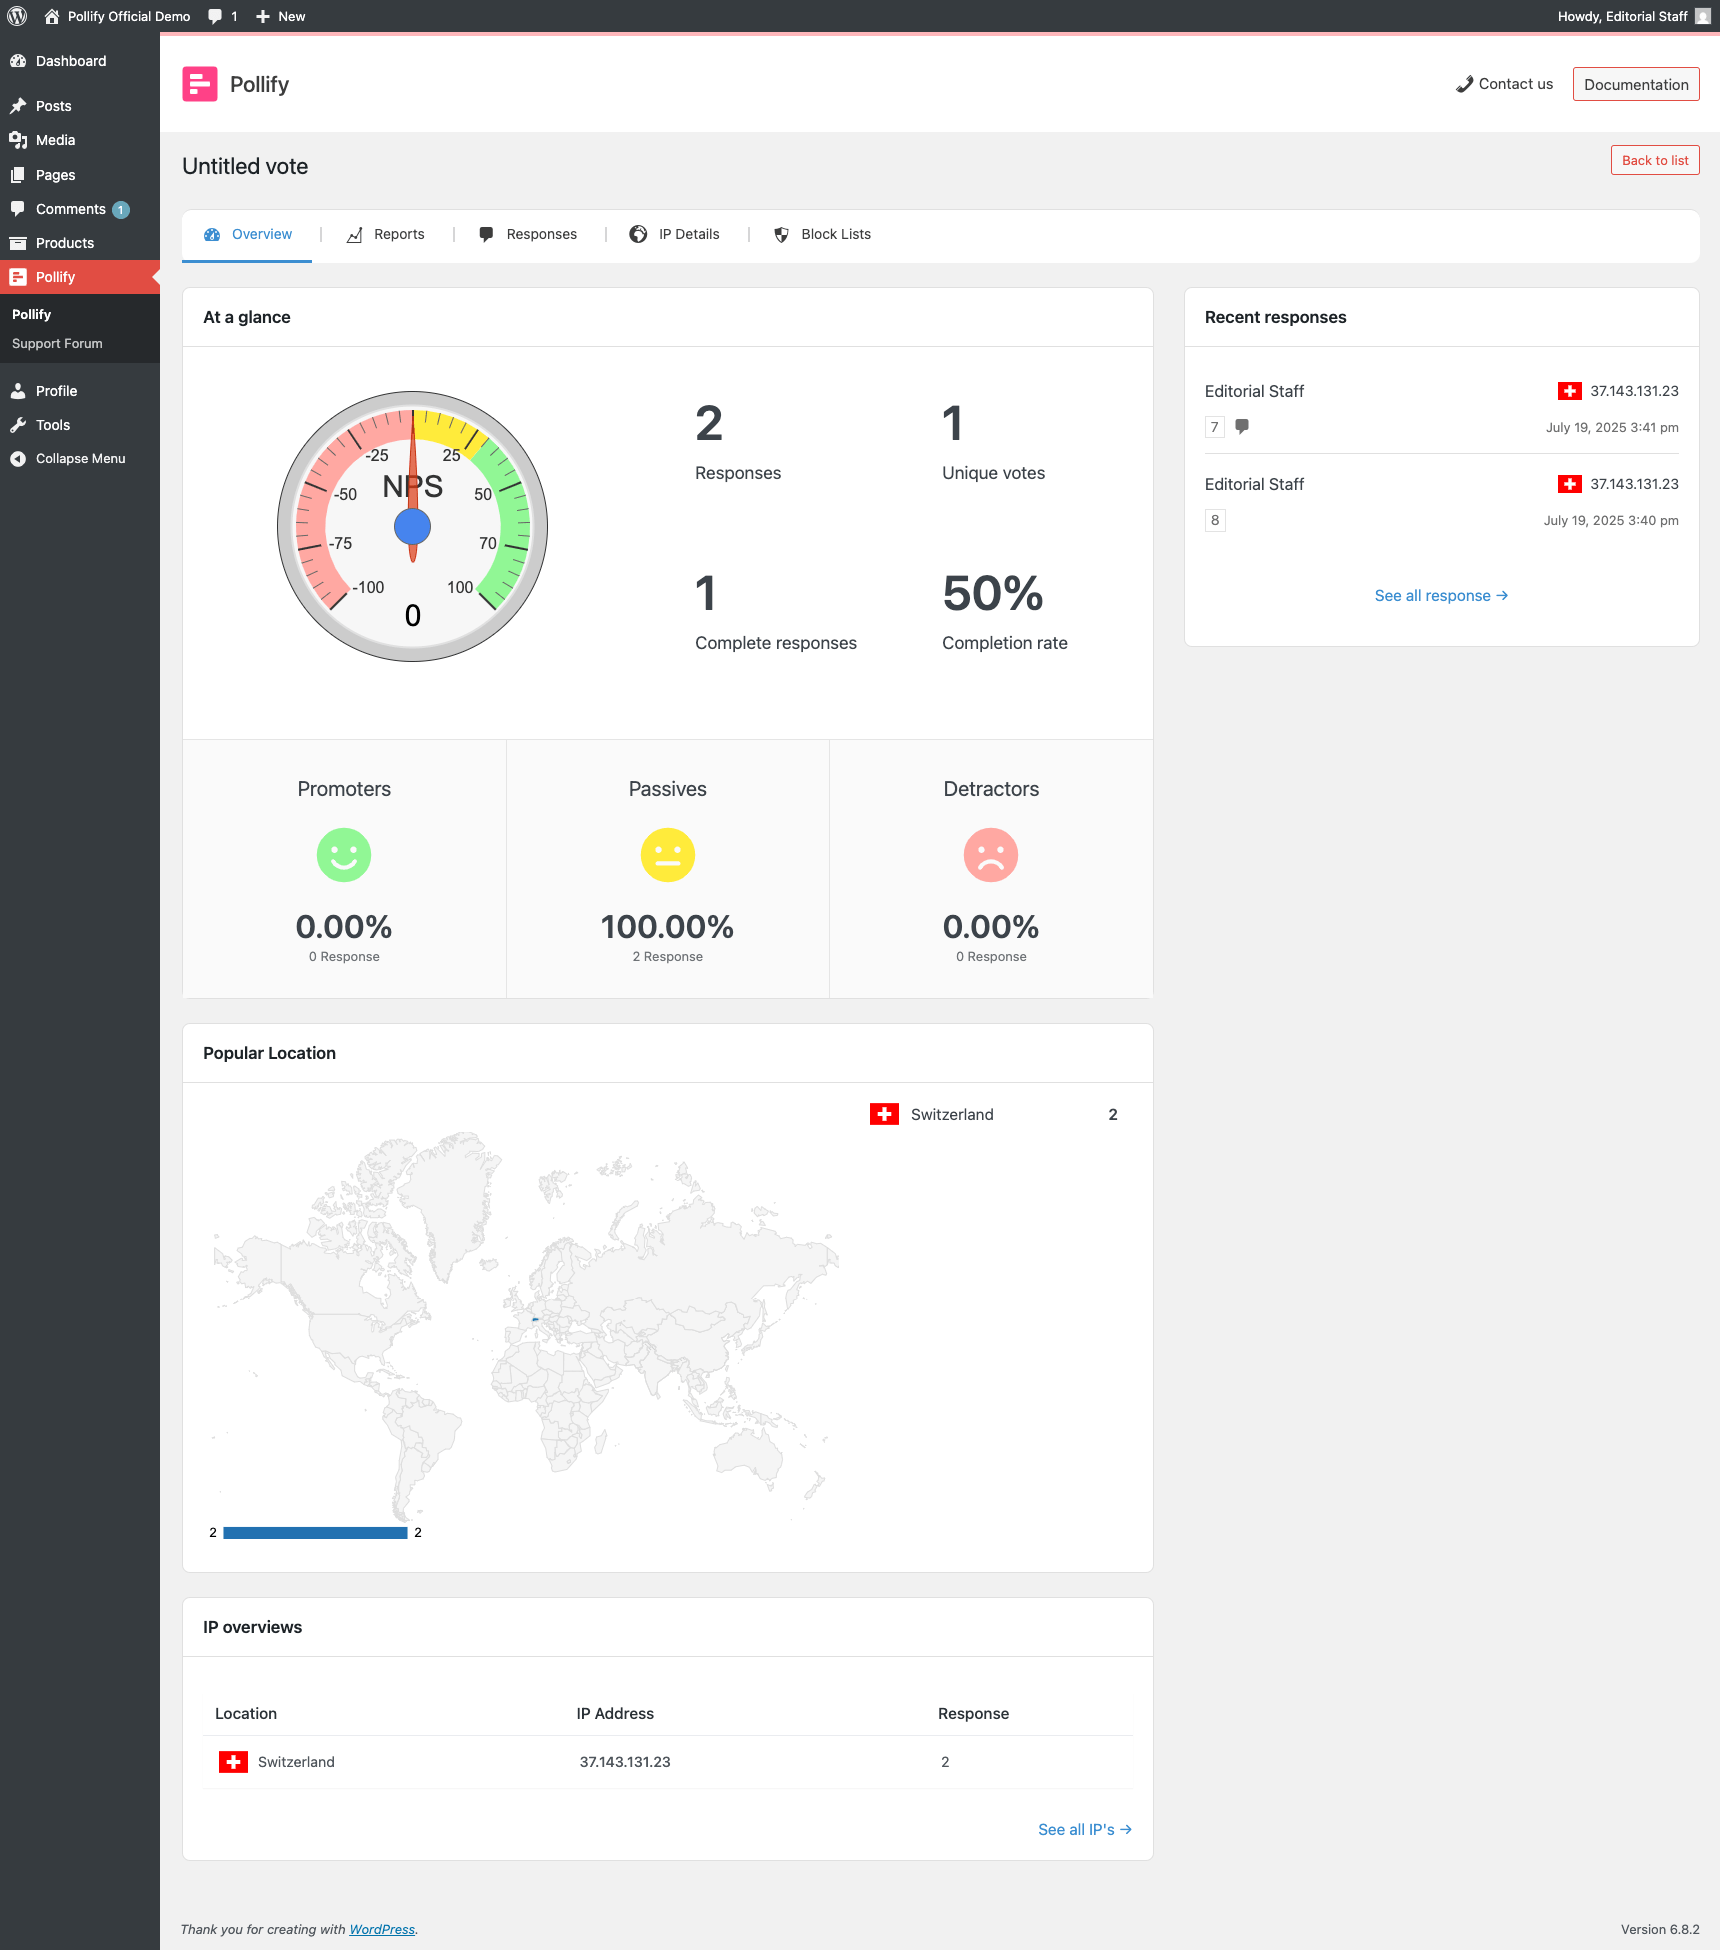Image resolution: width=1720 pixels, height=1951 pixels.
Task: Click the red Detractors sad face
Action: pos(991,855)
